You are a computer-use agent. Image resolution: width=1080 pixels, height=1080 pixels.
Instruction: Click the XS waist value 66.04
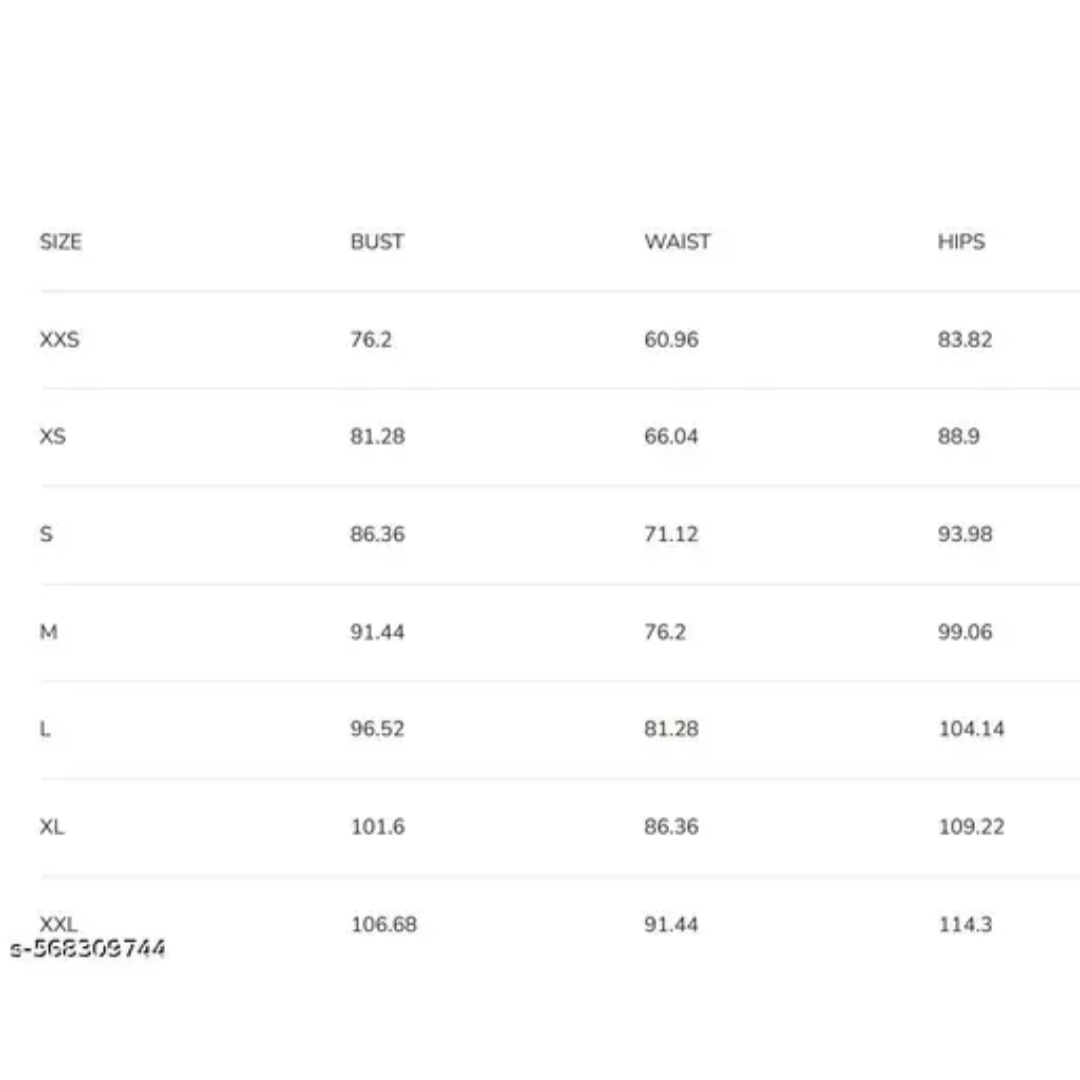click(x=672, y=437)
